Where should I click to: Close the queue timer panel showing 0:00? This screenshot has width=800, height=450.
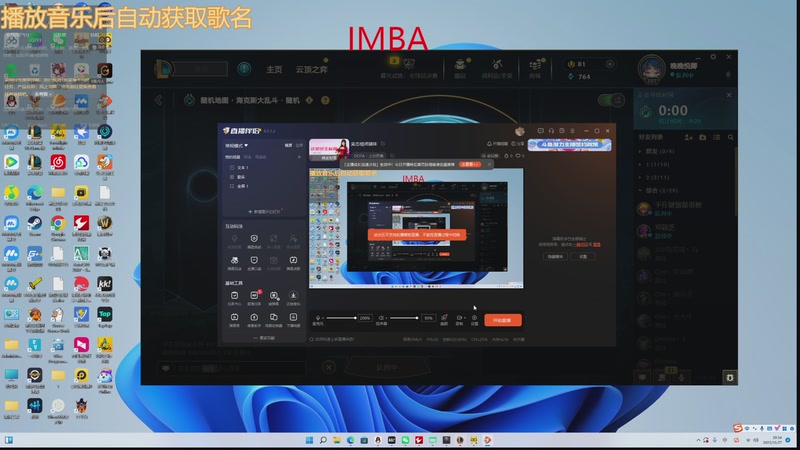click(729, 95)
